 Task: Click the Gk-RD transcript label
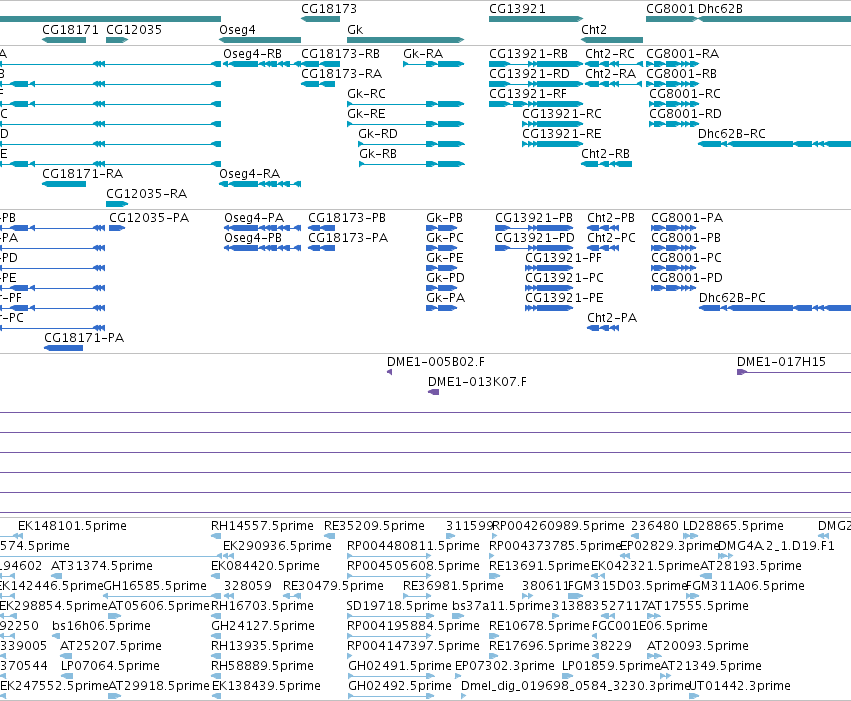378,134
